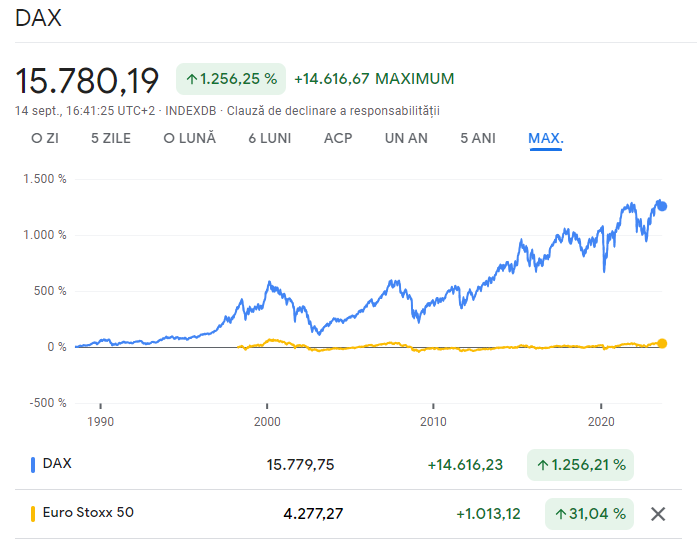Open Clauză de declinare a responsabilității link
697x551 pixels.
(333, 110)
